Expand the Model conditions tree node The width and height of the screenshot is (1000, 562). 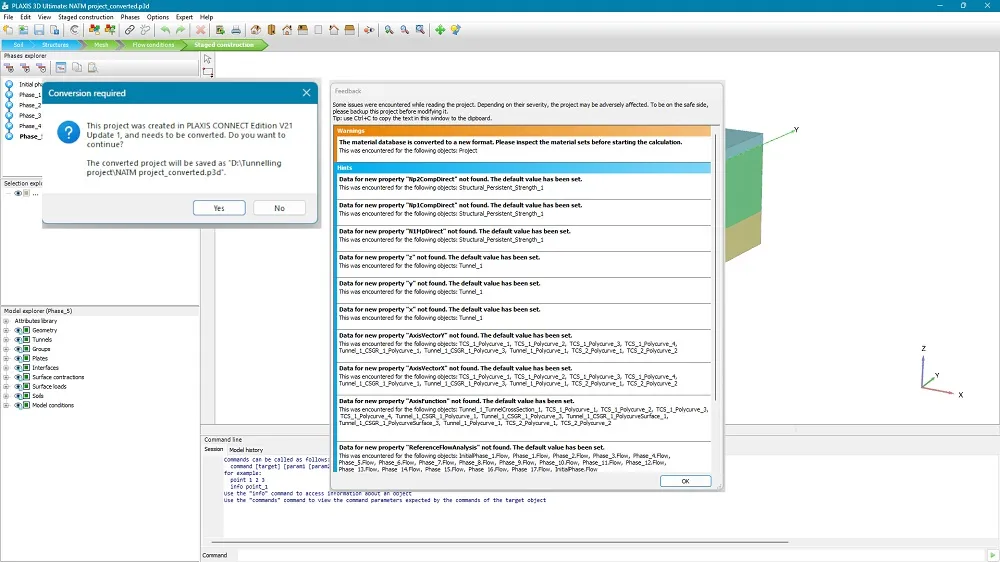[x=6, y=405]
